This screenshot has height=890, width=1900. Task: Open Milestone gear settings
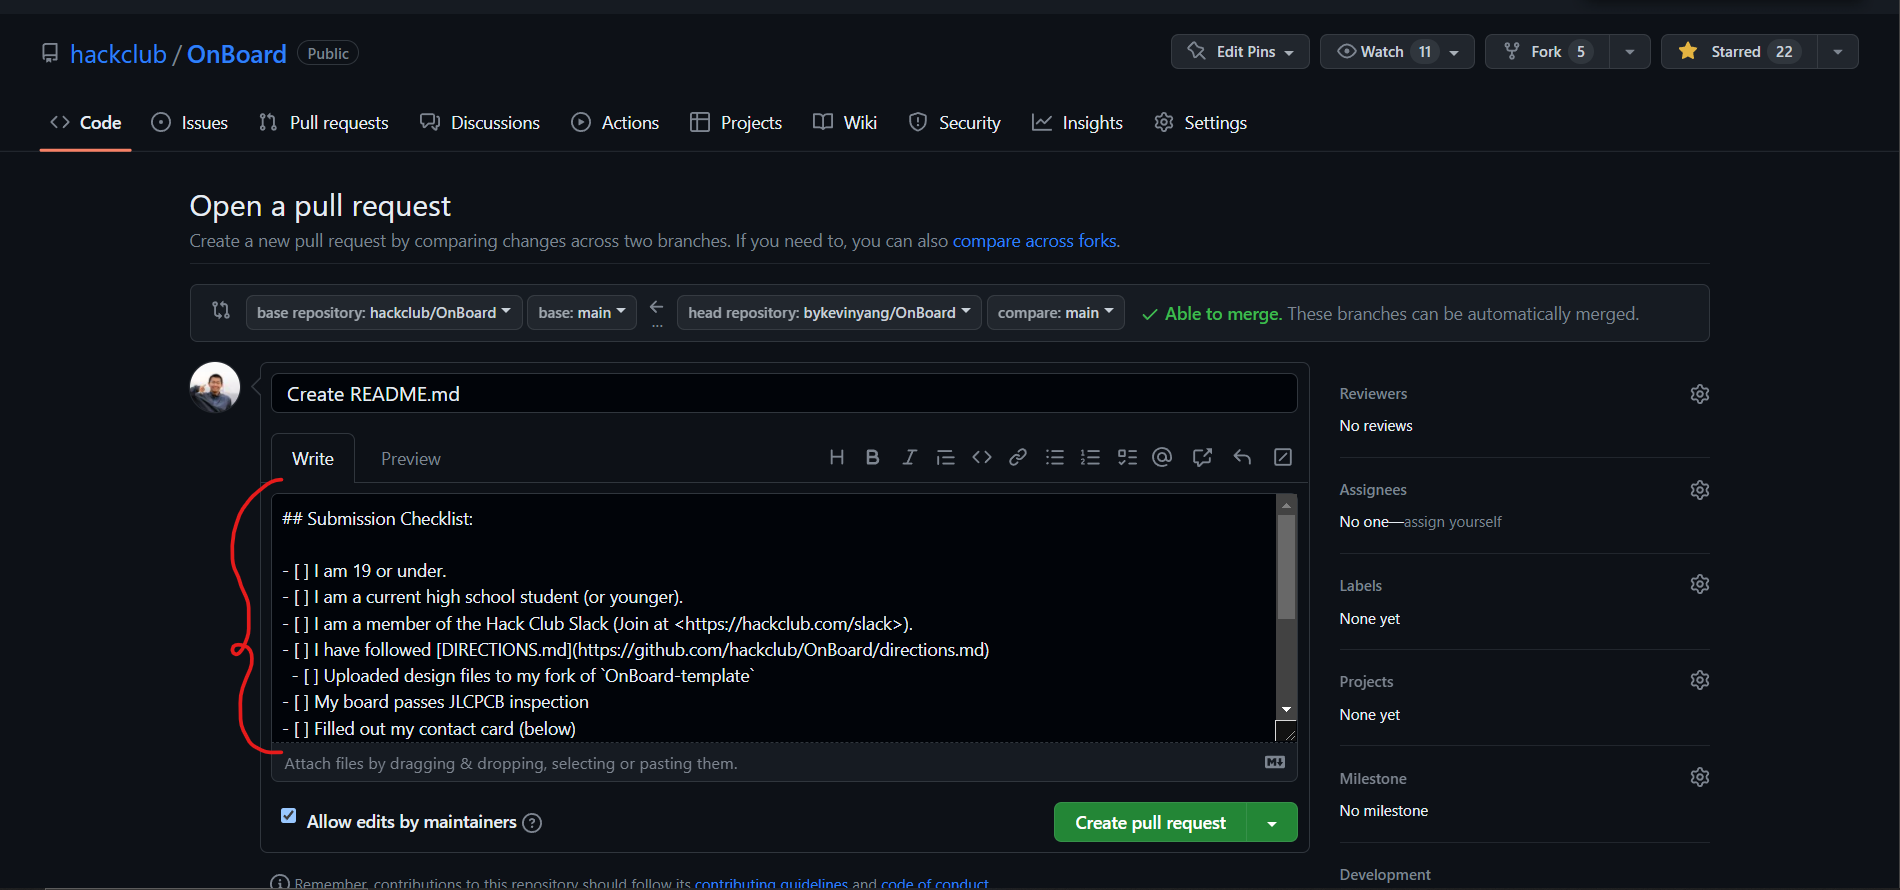pyautogui.click(x=1700, y=777)
